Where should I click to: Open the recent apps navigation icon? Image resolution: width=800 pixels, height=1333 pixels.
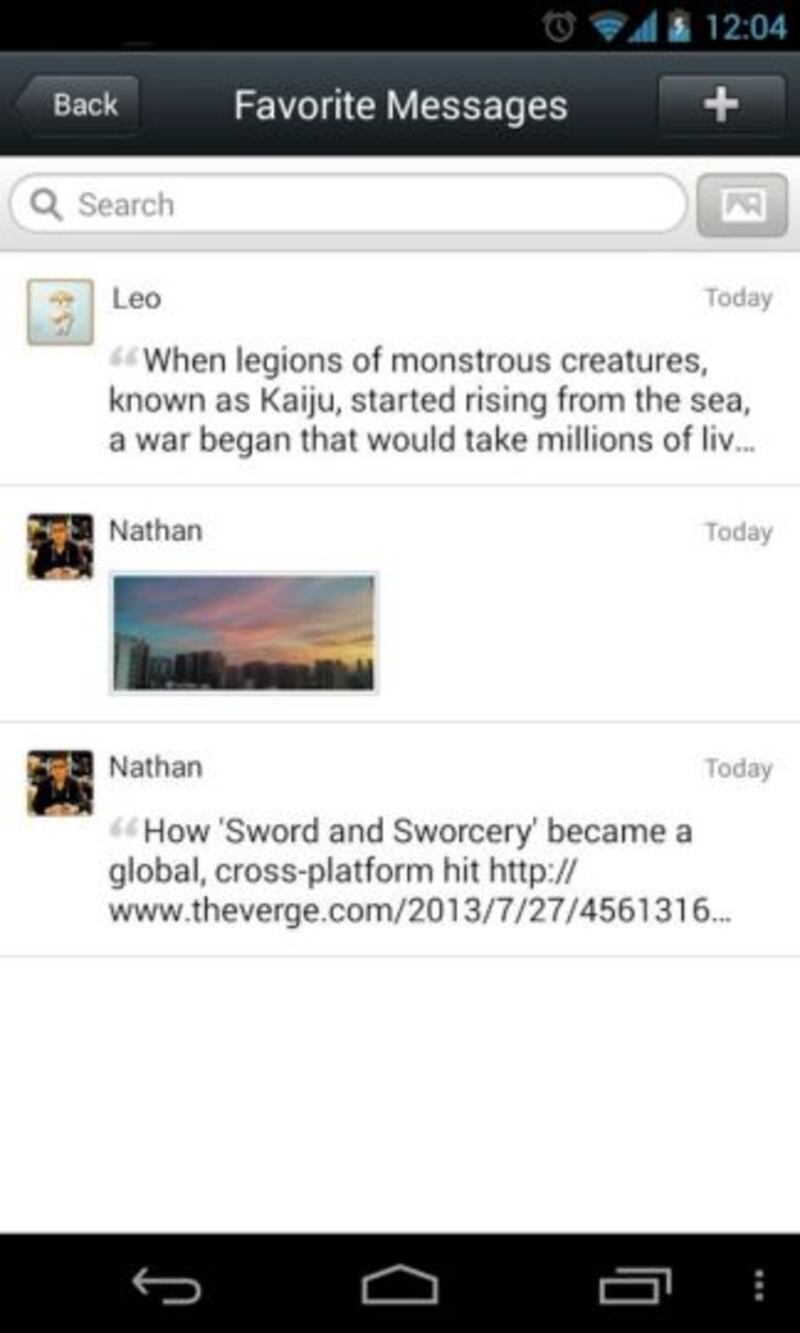634,1284
